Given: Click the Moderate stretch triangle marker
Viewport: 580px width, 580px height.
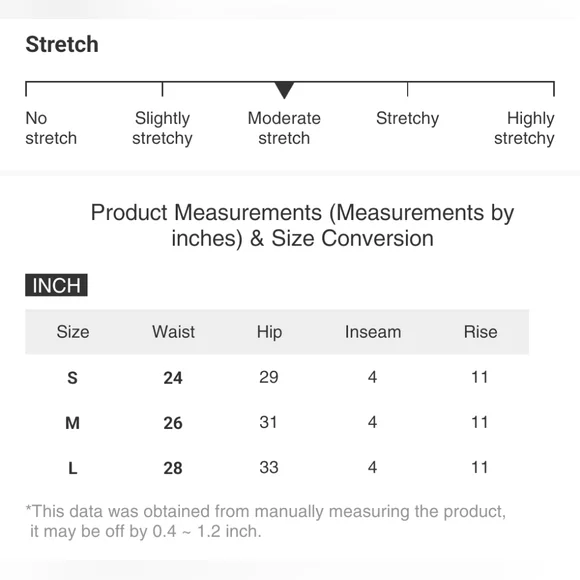Looking at the screenshot, I should click(284, 90).
